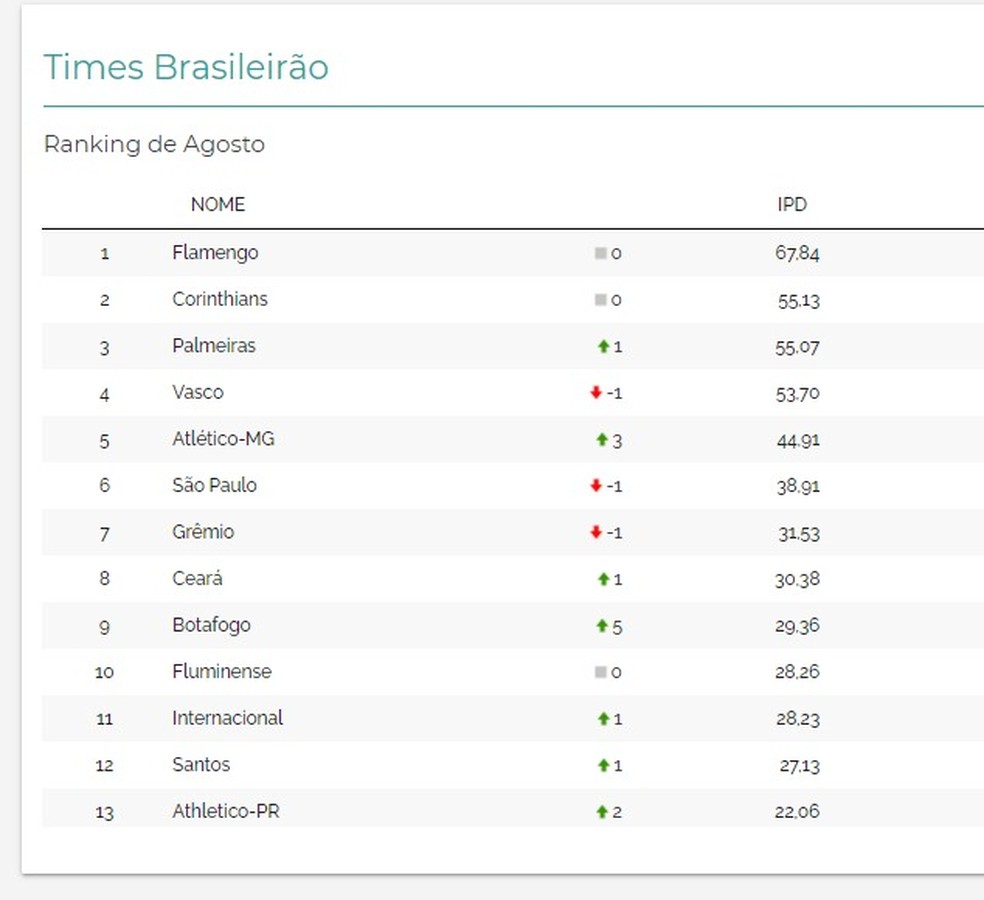Select the Flamengo team name
This screenshot has height=900, width=984.
(215, 253)
